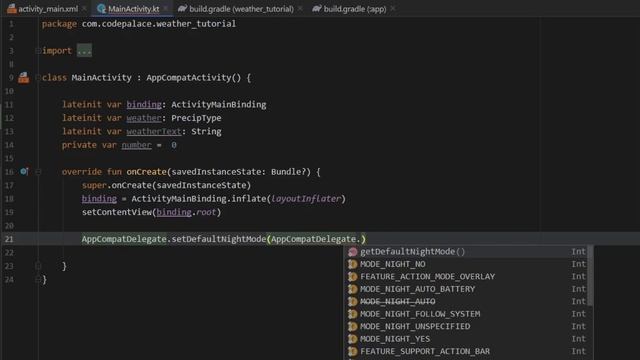The image size is (640, 360).
Task: Click the Gradle icon on the weather_tutorial tab
Action: click(182, 9)
